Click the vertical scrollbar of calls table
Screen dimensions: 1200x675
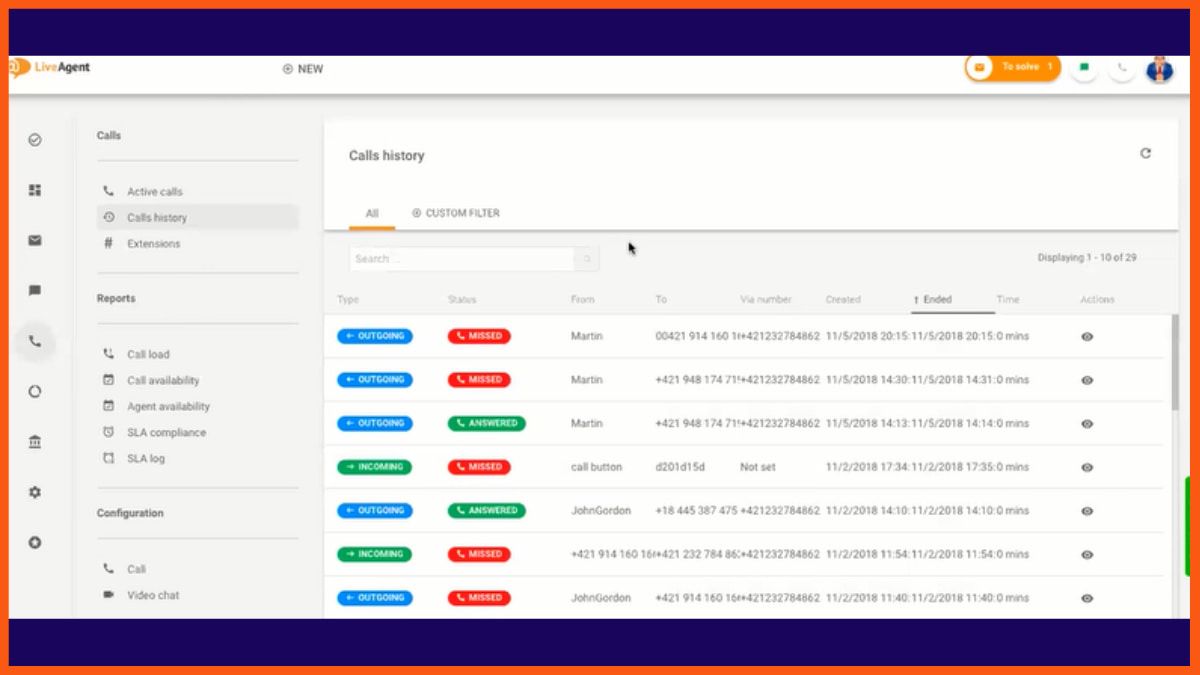pyautogui.click(x=1175, y=362)
